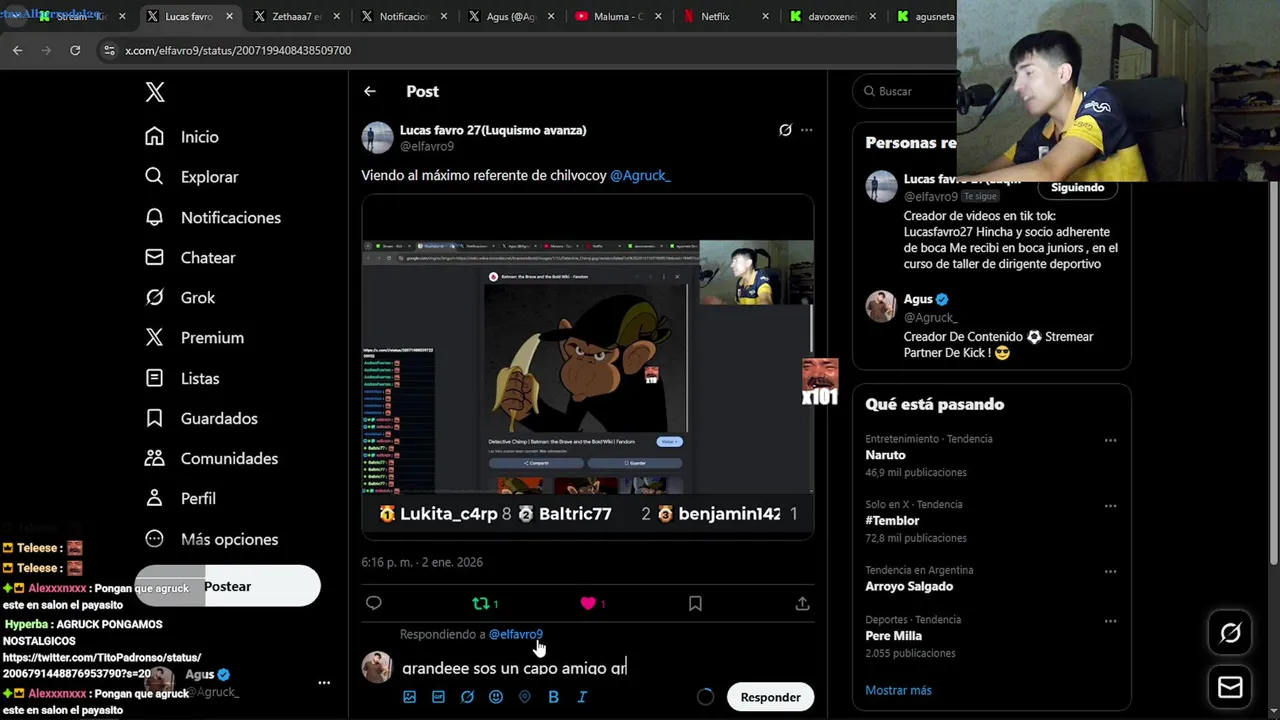The width and height of the screenshot is (1280, 720).
Task: Click the Siguiendo button for Lucas favro
Action: 1077,187
